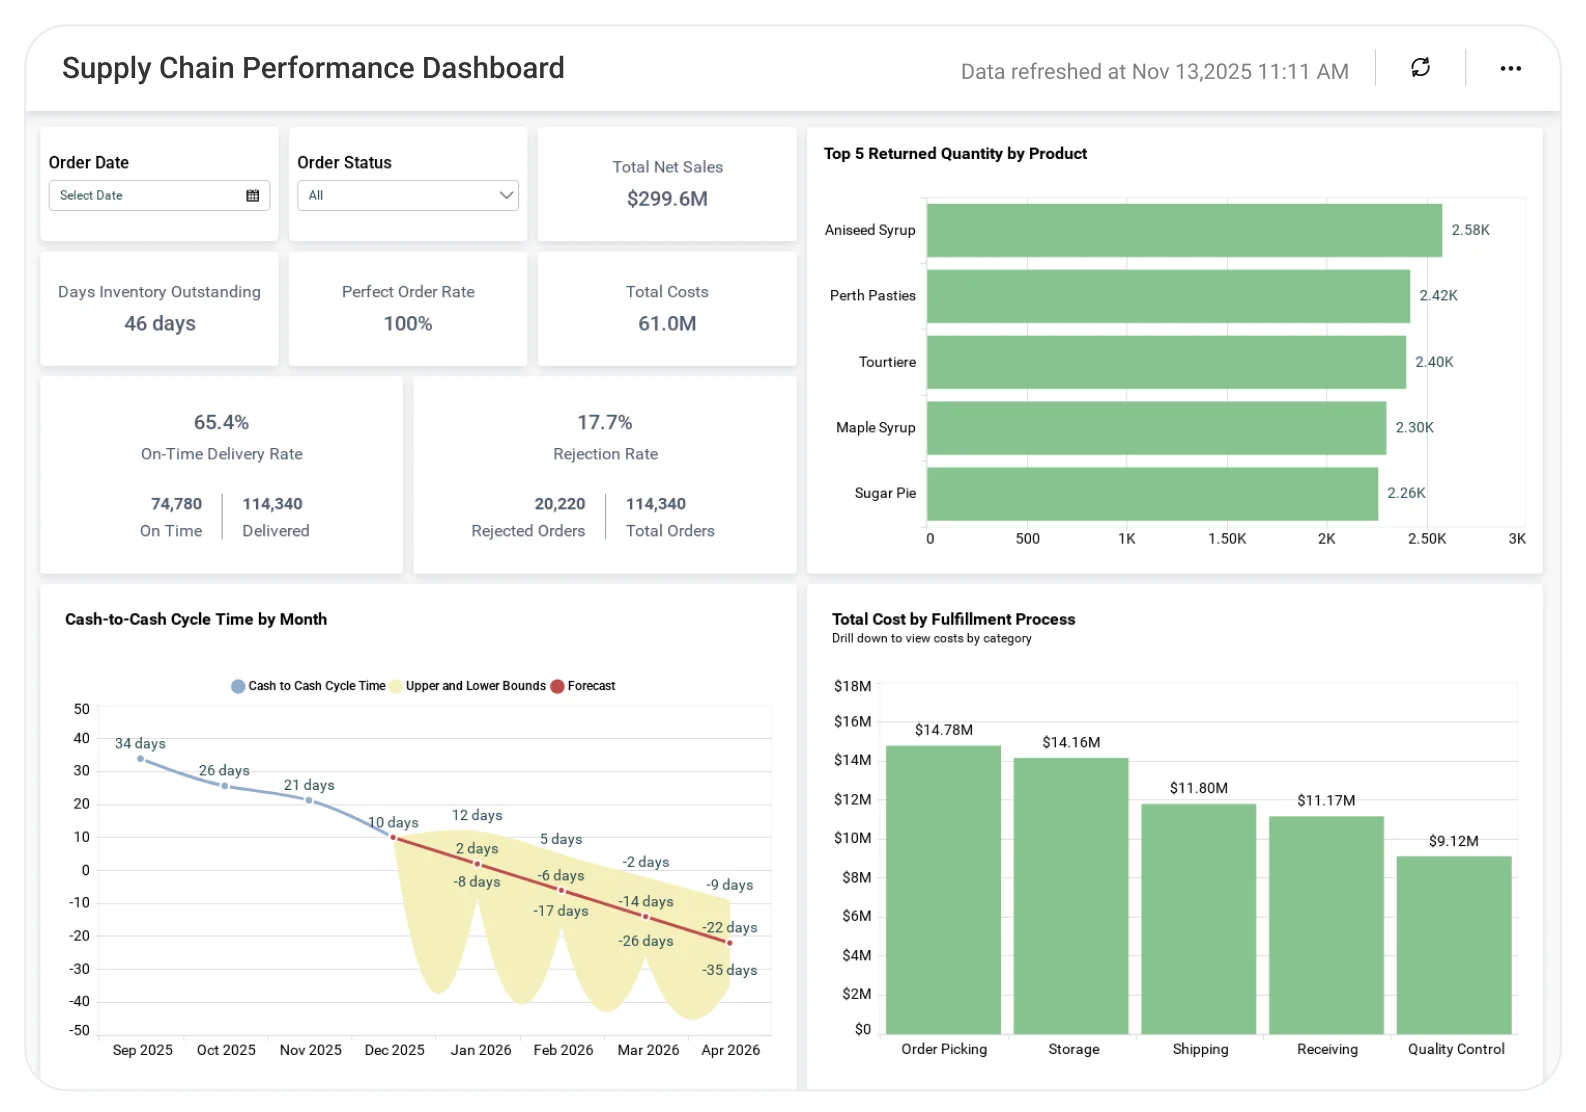Click the Total Costs 61.0M value
The width and height of the screenshot is (1586, 1112).
coord(667,324)
